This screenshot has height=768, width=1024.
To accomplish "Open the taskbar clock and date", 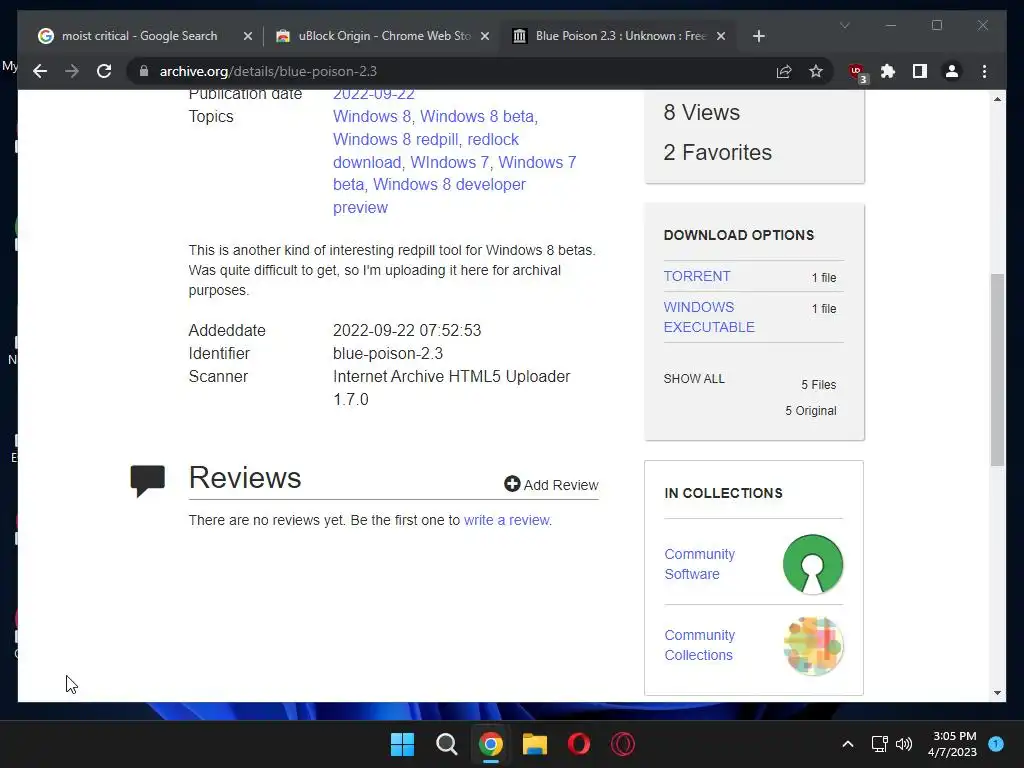I will (952, 744).
